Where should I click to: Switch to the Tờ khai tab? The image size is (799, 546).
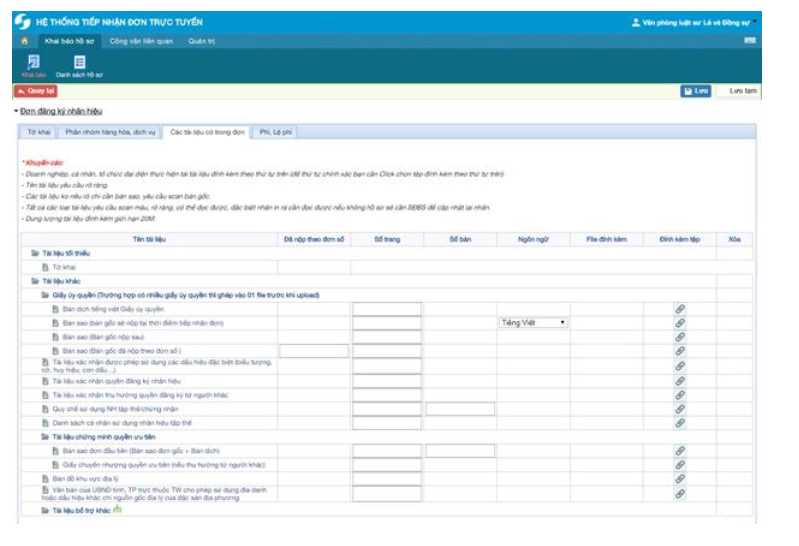click(39, 132)
